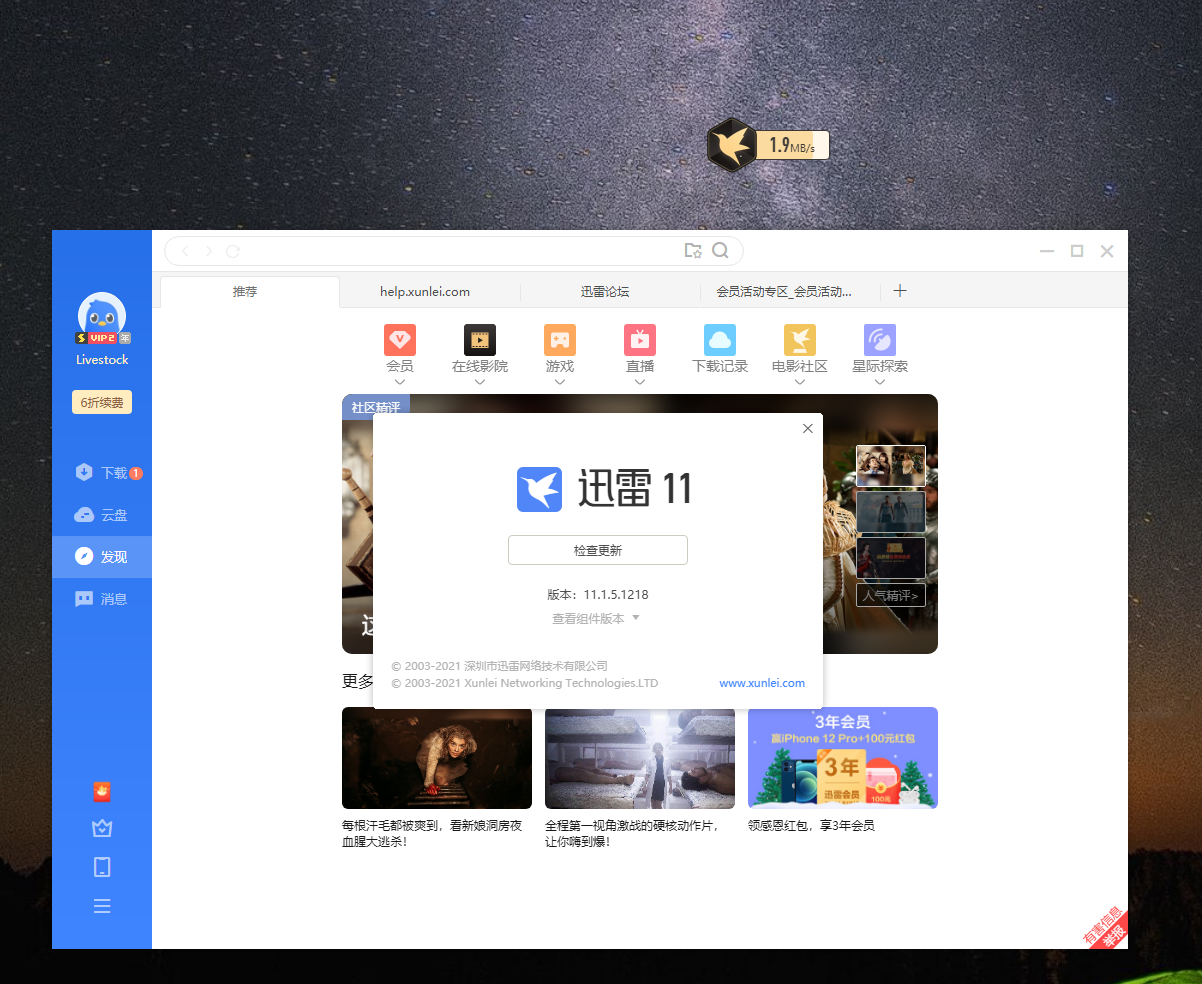The height and width of the screenshot is (984, 1202).
Task: Open the hamburger main menu icon
Action: pos(102,906)
